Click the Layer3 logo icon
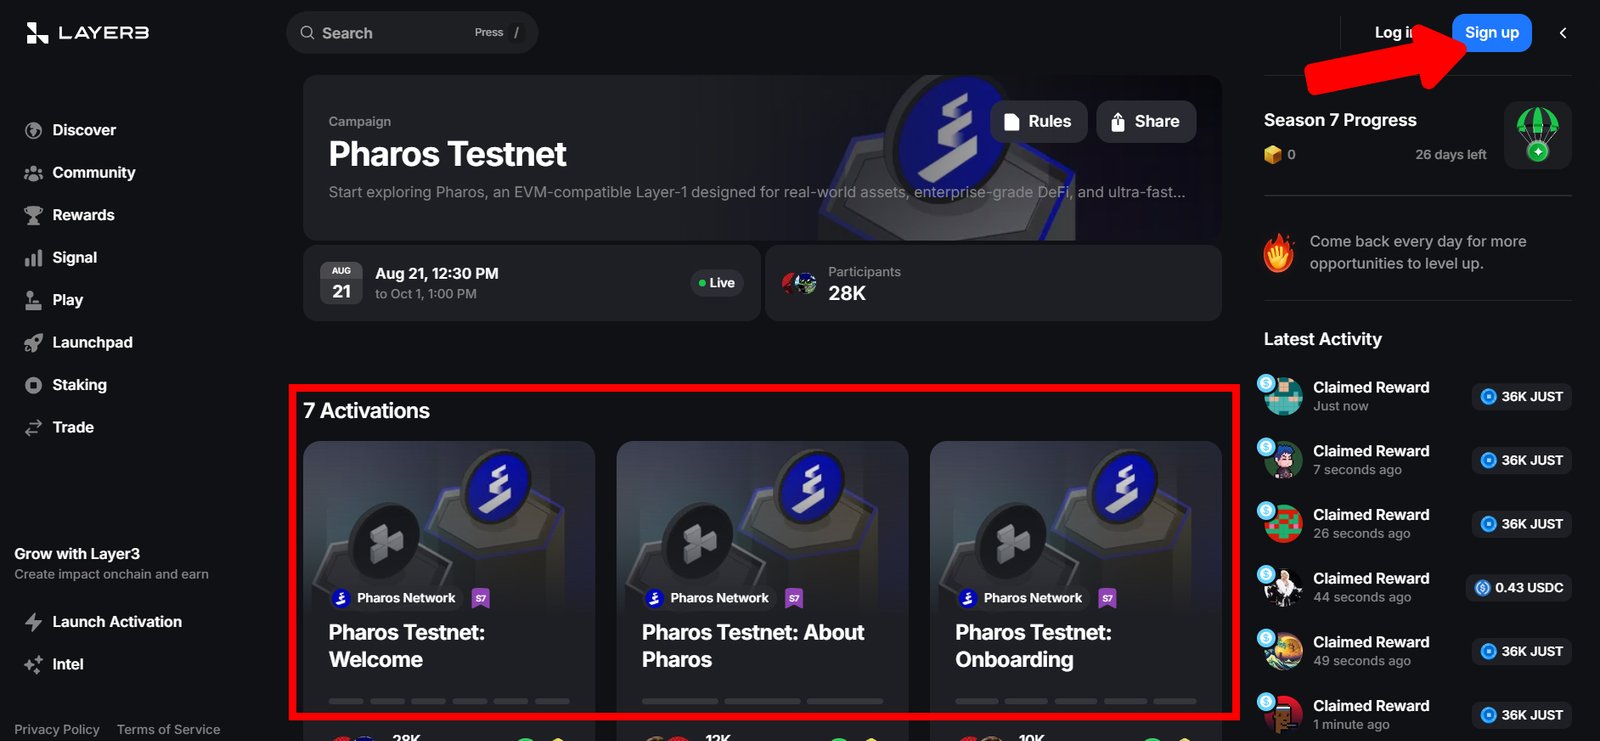 pos(37,33)
